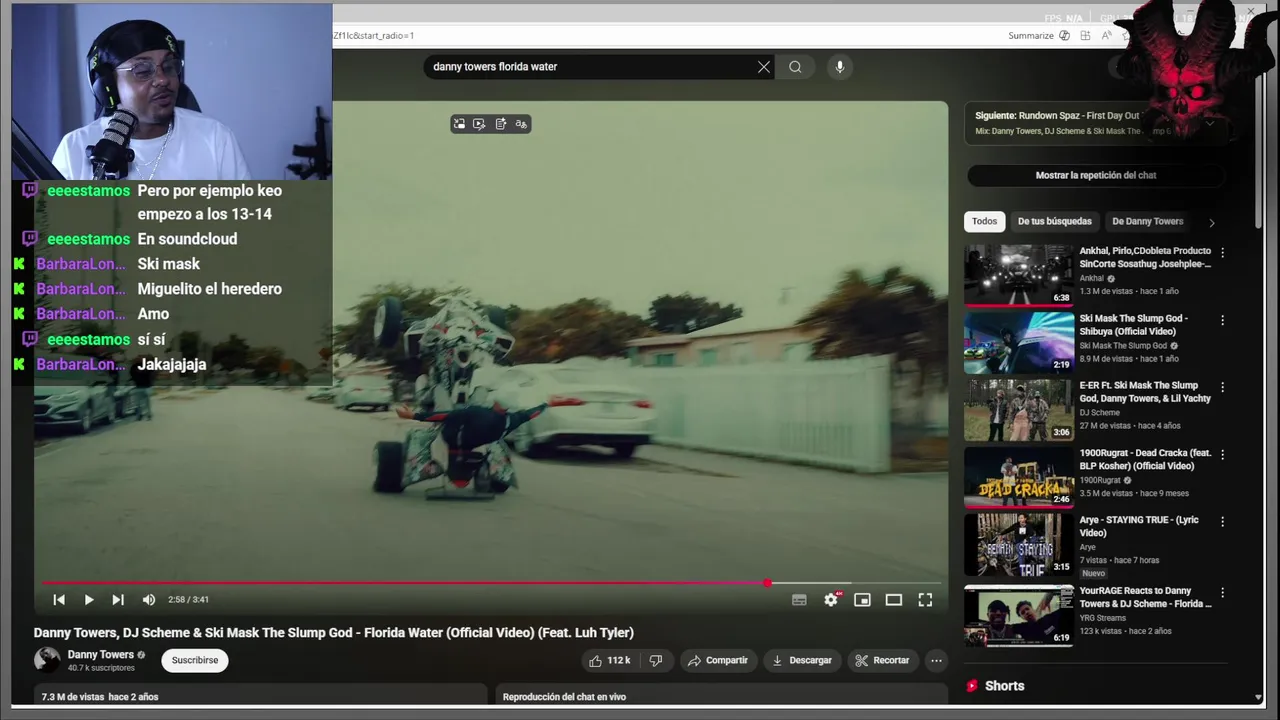
Task: Open options menu for Dead Cracka video
Action: pyautogui.click(x=1222, y=454)
